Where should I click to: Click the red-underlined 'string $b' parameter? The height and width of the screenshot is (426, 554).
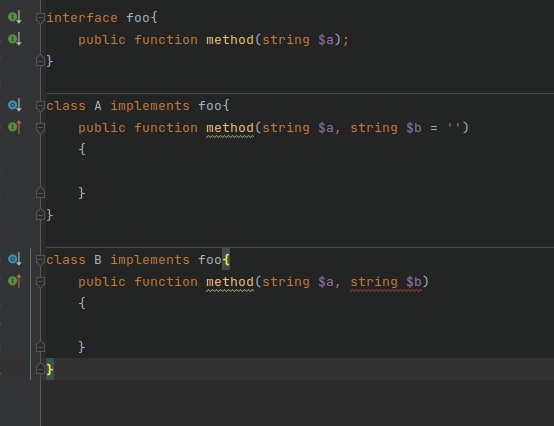386,282
